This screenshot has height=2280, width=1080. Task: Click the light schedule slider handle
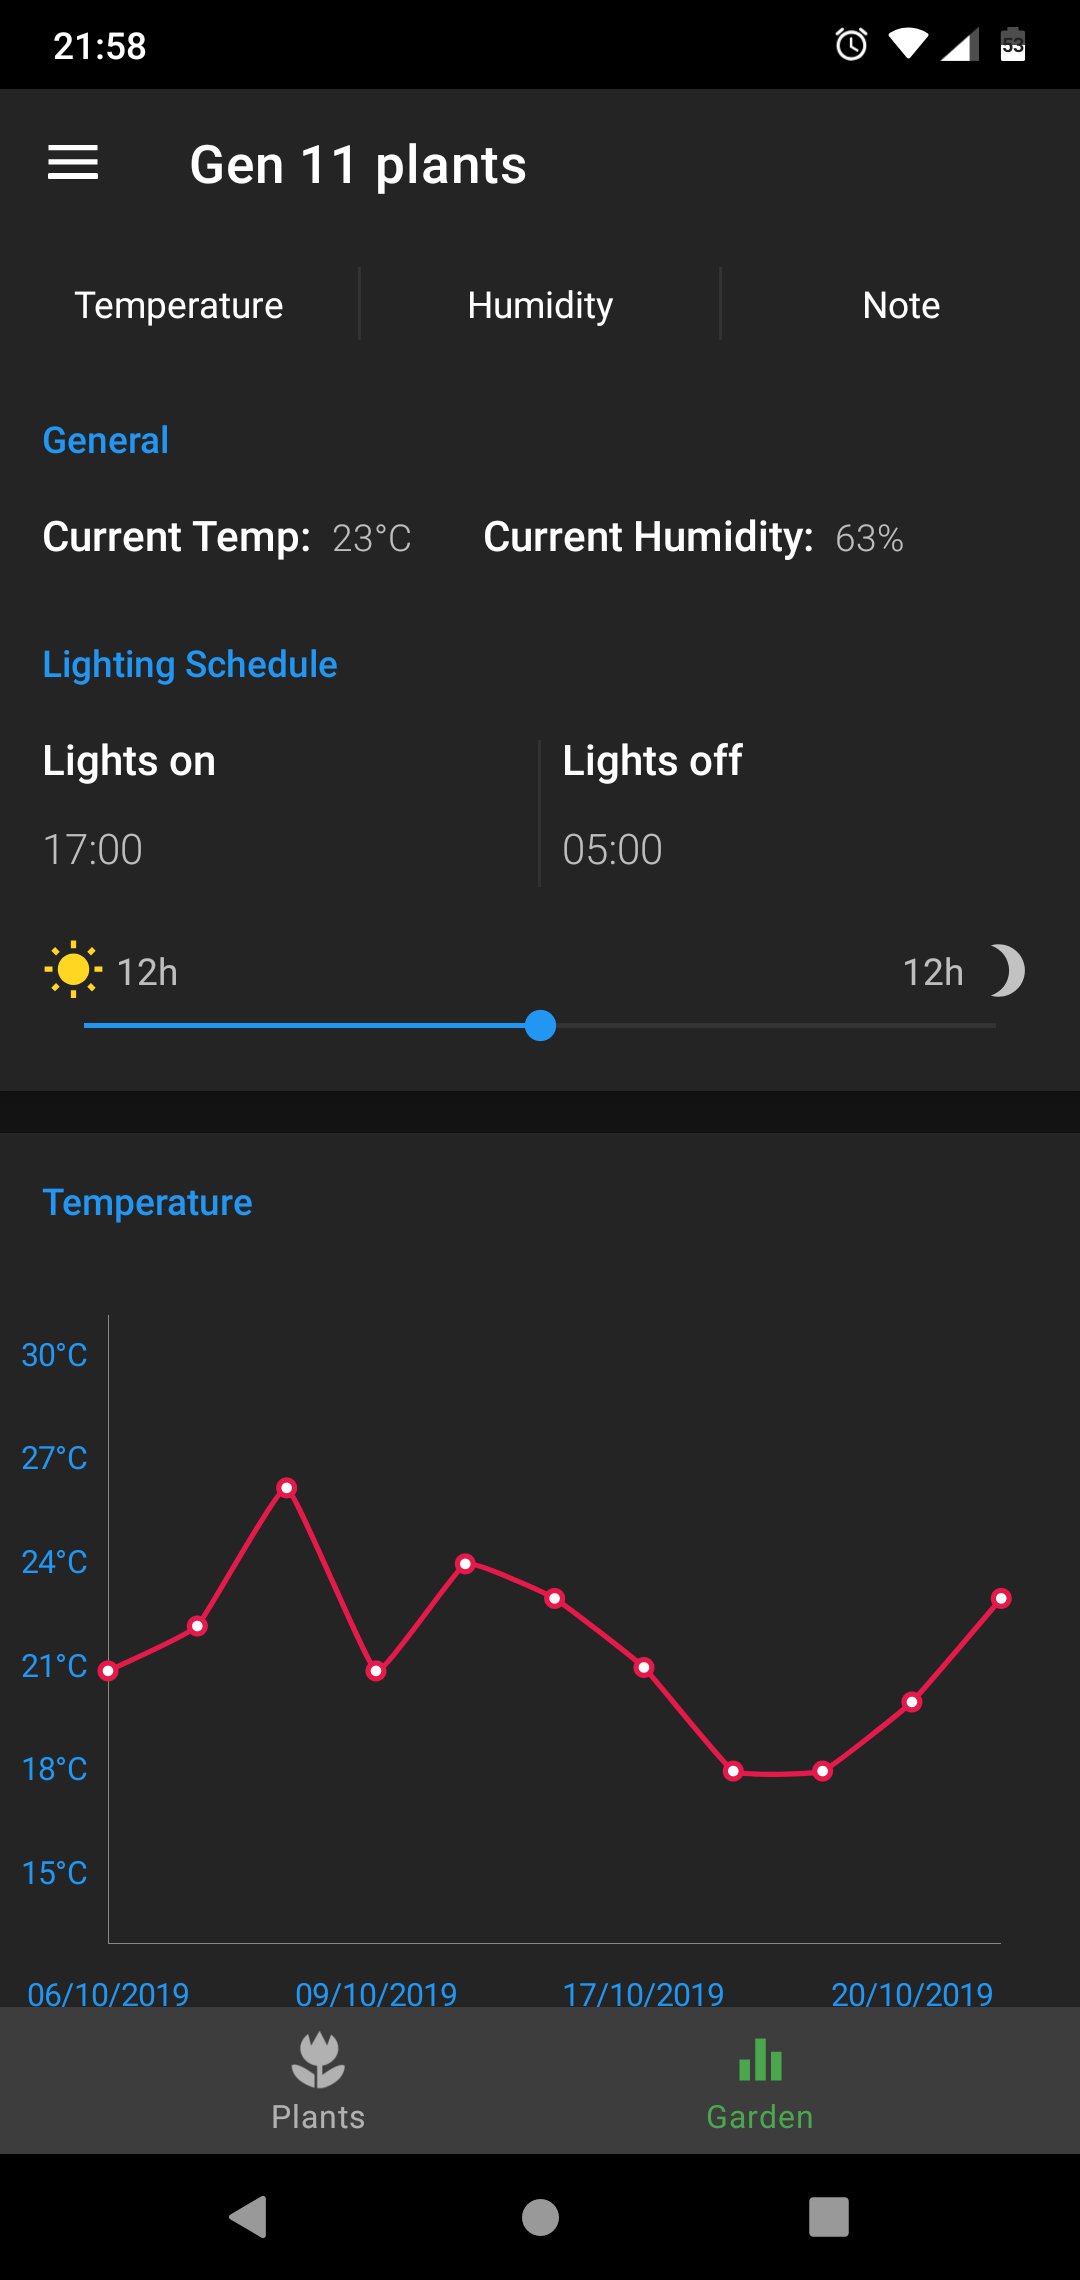(x=540, y=1026)
